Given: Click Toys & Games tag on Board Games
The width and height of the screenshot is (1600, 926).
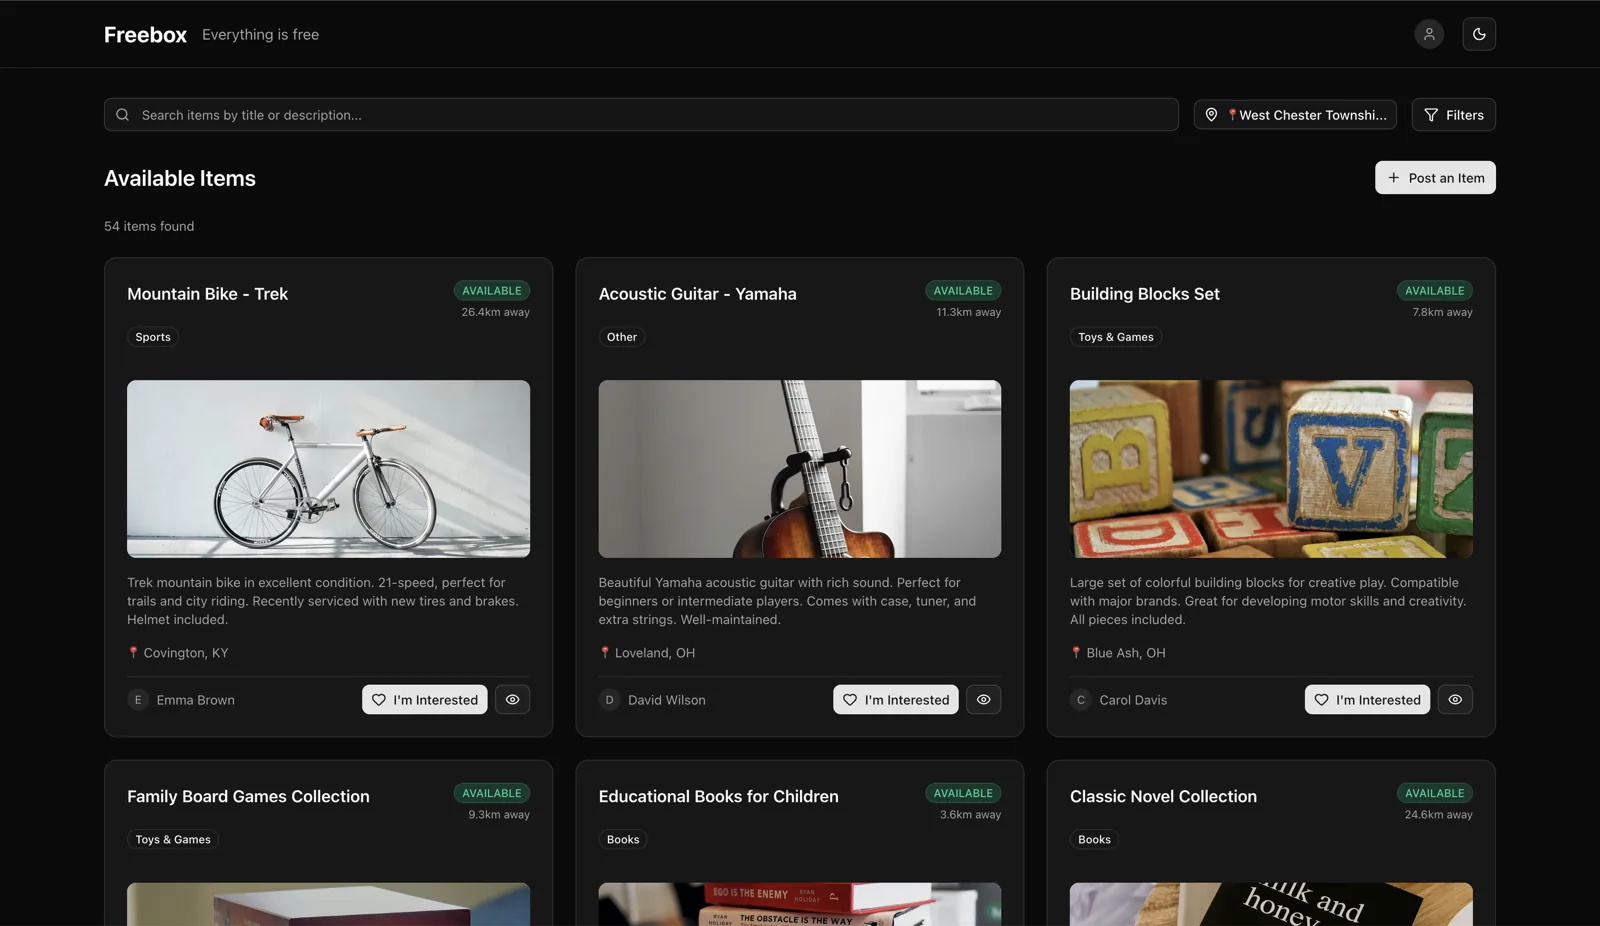Looking at the screenshot, I should coord(173,840).
